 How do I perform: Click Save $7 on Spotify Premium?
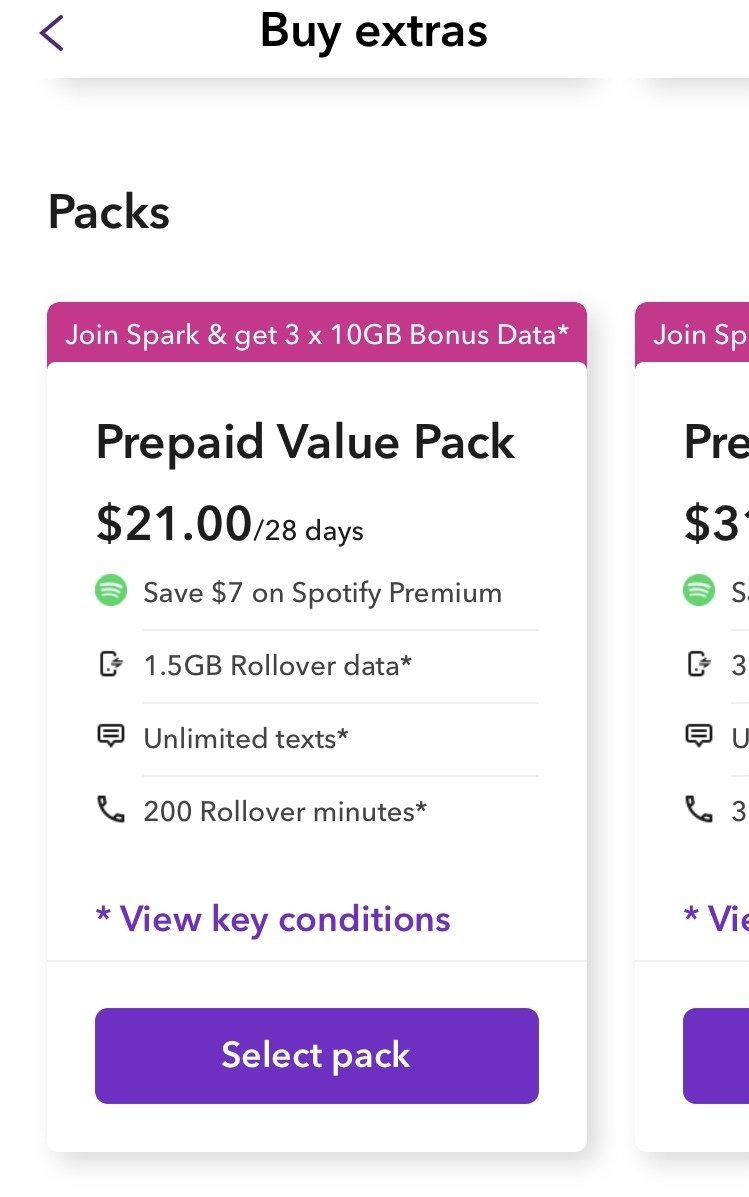pyautogui.click(x=322, y=592)
